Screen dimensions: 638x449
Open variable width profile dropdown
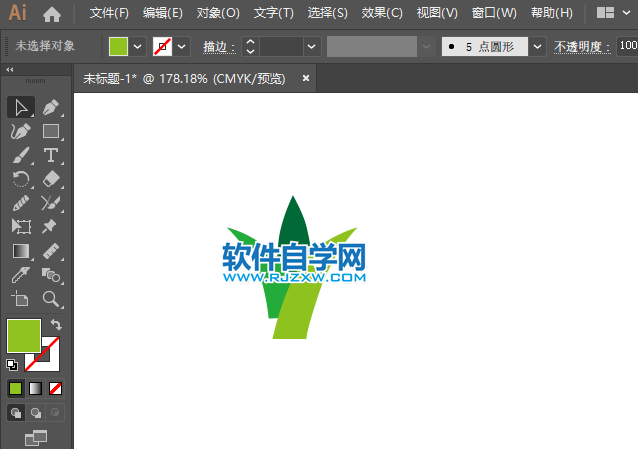coord(426,46)
